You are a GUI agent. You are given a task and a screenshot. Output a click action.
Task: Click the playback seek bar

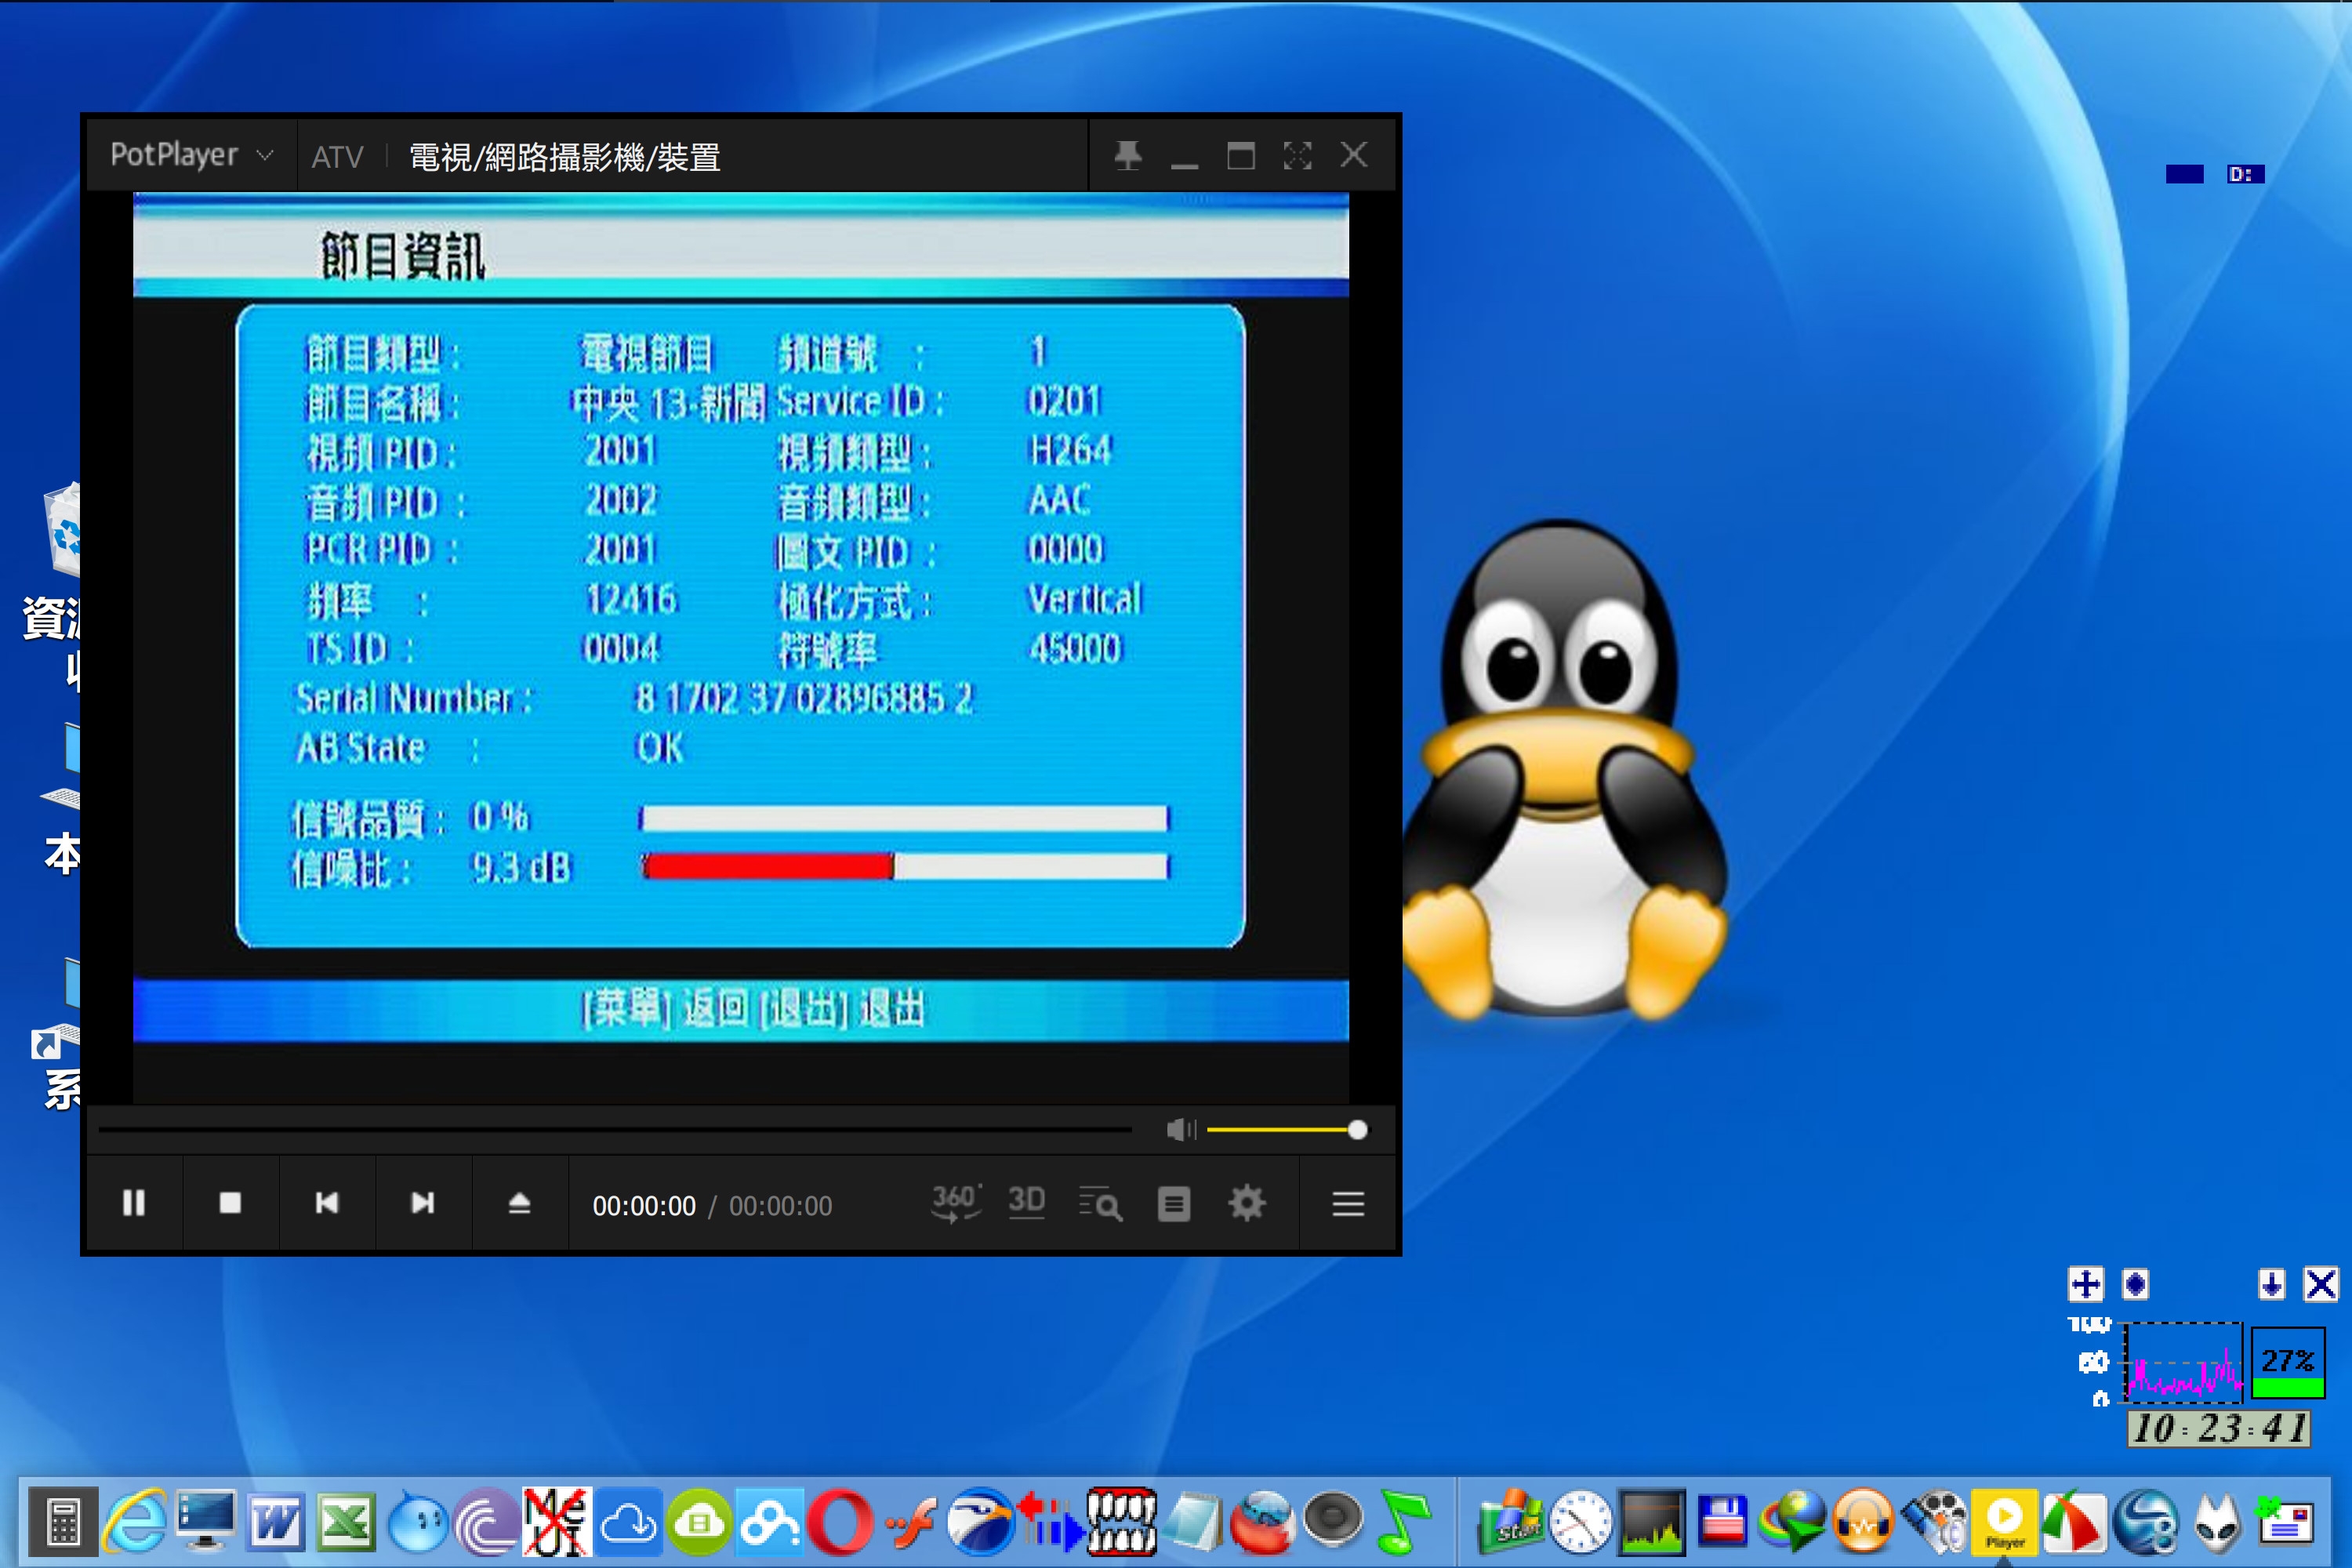(x=615, y=1130)
